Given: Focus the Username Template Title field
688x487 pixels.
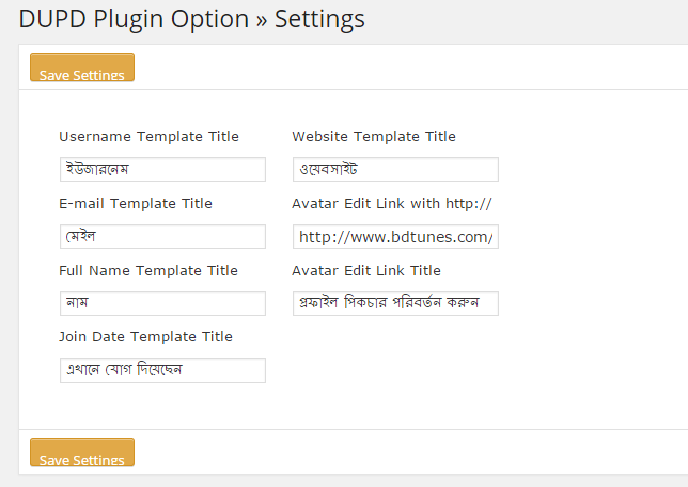Looking at the screenshot, I should click(x=162, y=169).
